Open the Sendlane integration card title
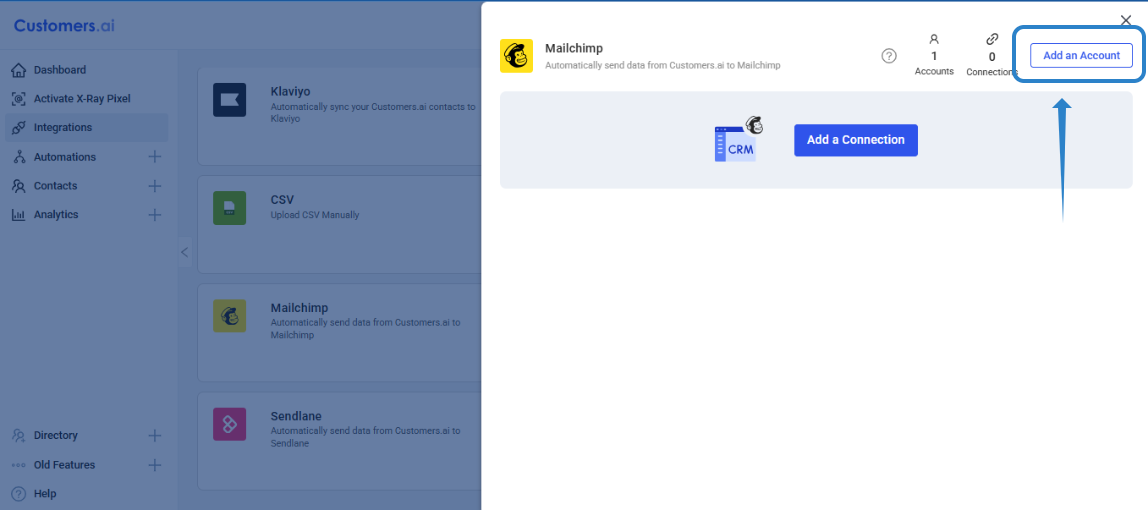 297,416
